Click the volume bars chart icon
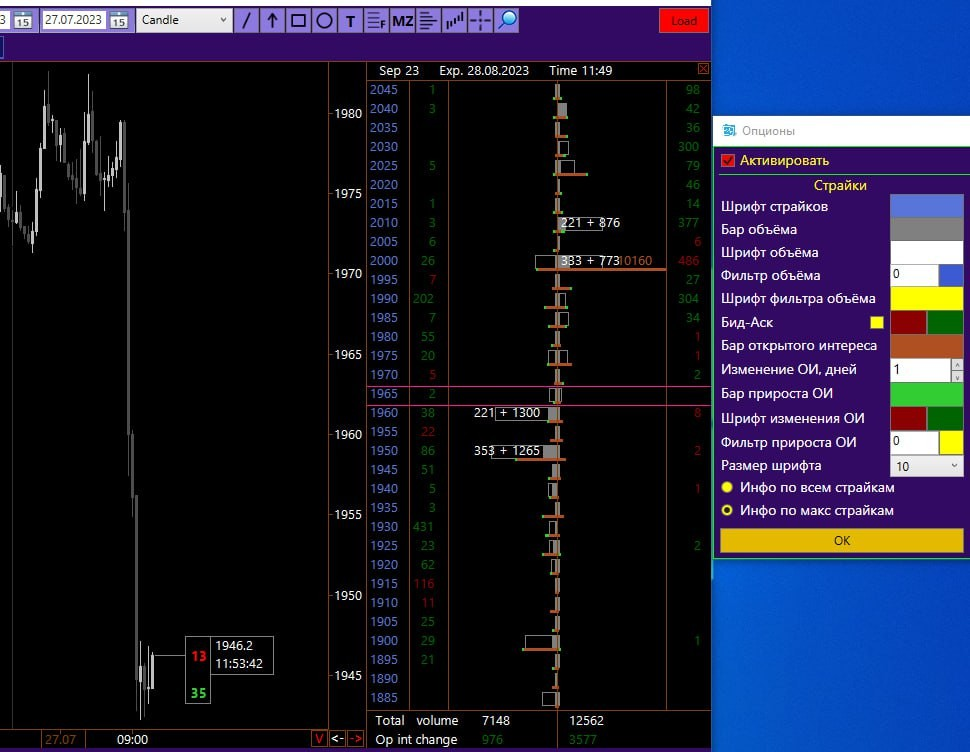Screen dimensions: 970x752 (x=455, y=20)
